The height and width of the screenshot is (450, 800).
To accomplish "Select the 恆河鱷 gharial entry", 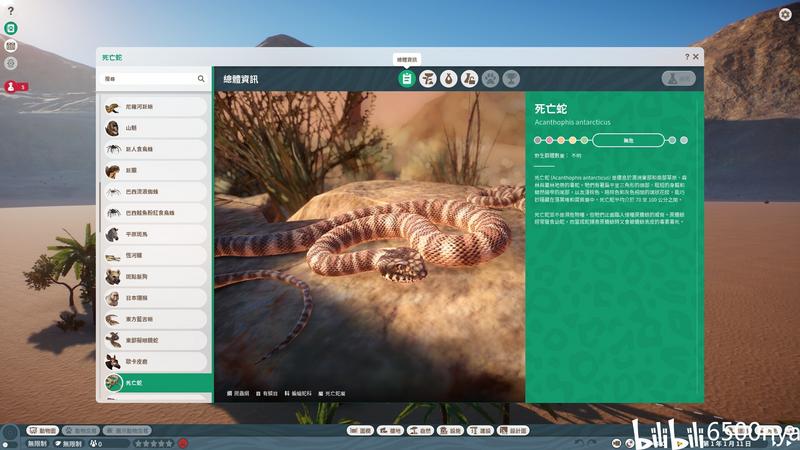I will [155, 256].
